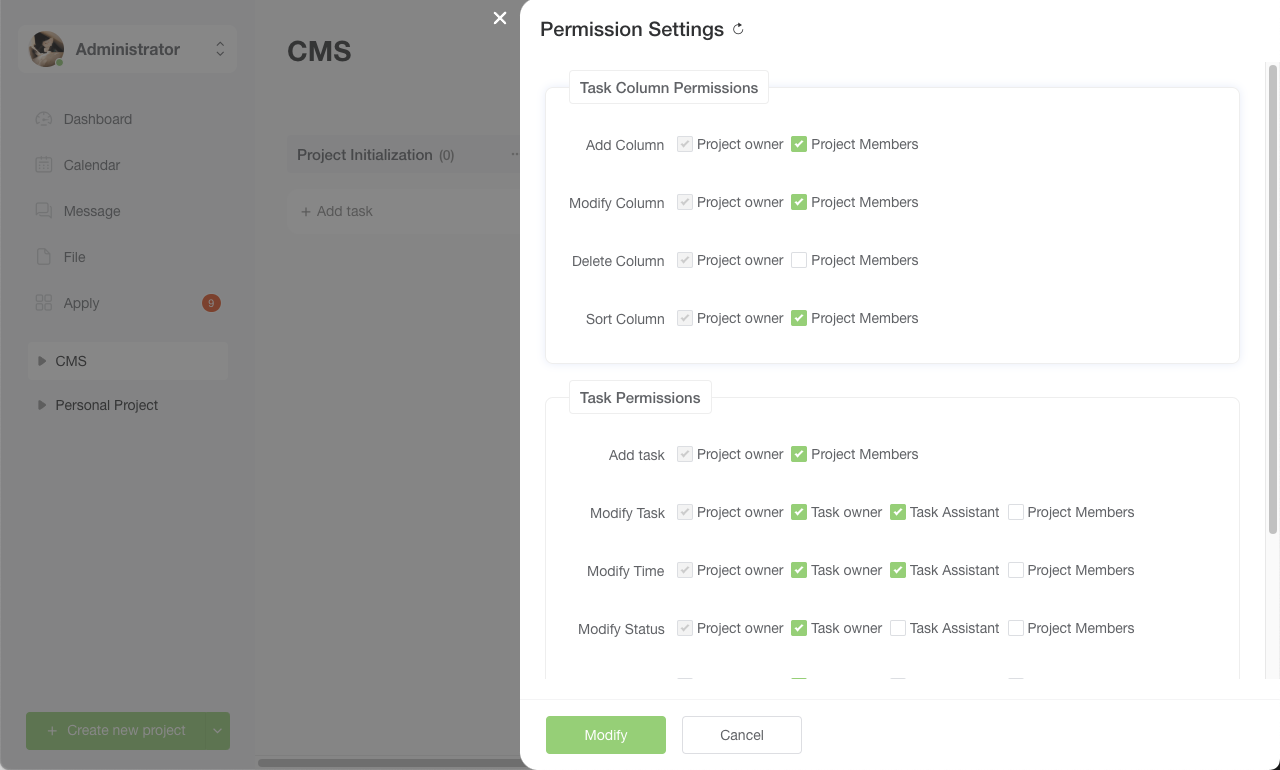Enable Project Members for Delete Column
Screen dimensions: 1280x770
799,260
